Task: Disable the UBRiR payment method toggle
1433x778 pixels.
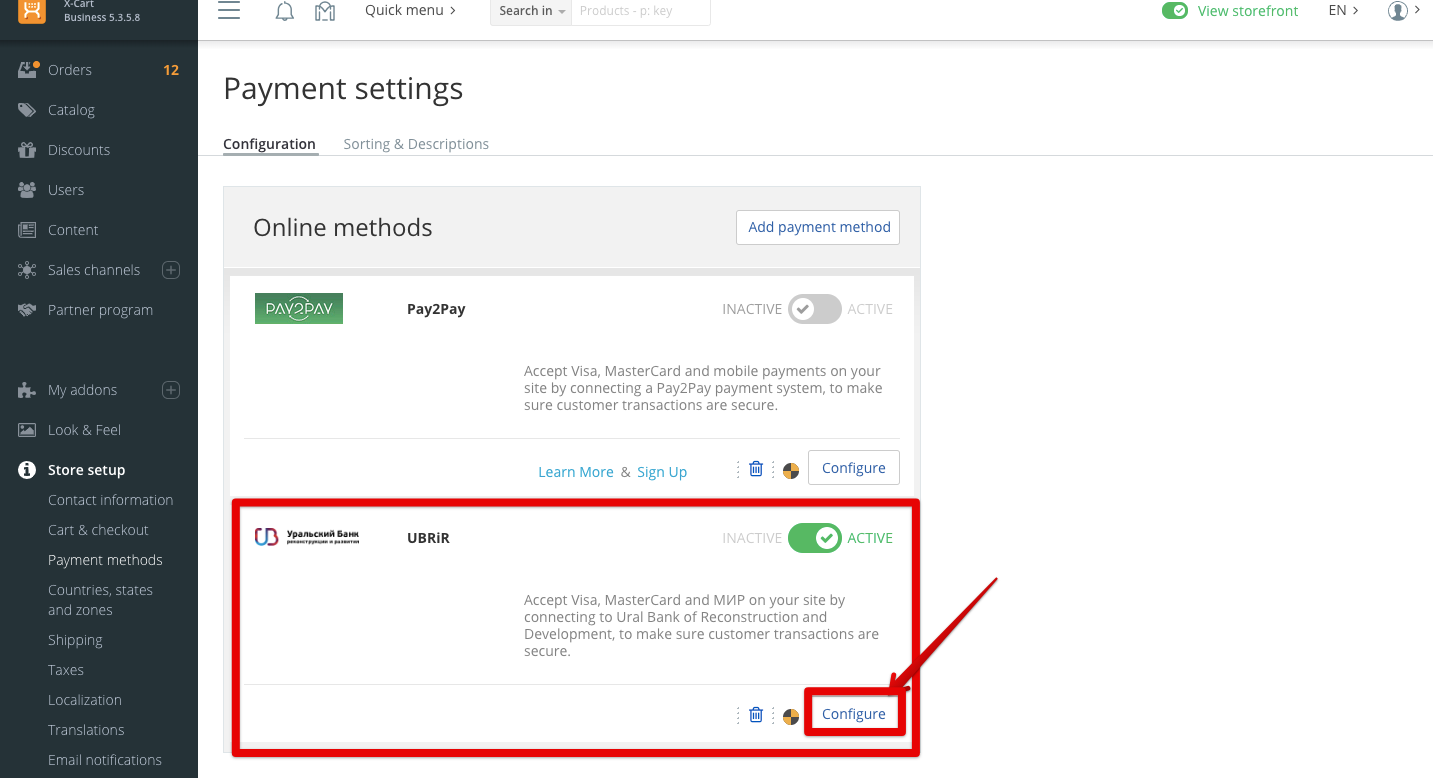Action: click(x=815, y=538)
